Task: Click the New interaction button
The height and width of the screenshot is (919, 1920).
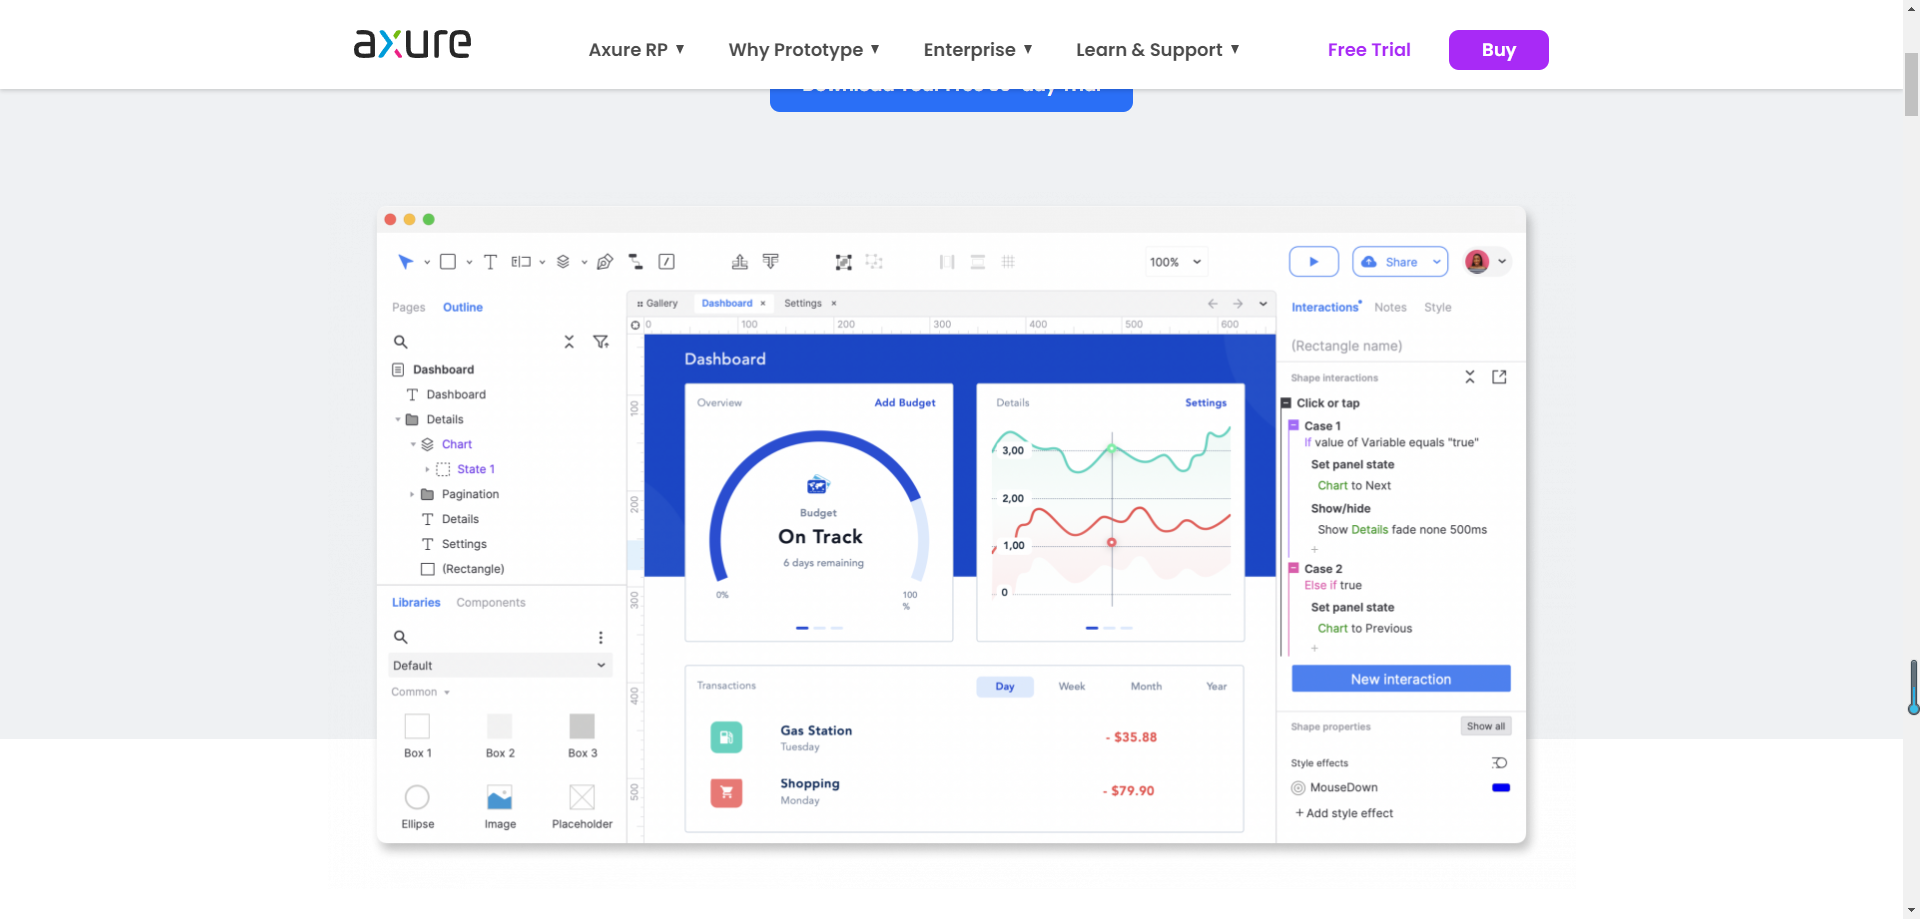Action: pyautogui.click(x=1401, y=679)
